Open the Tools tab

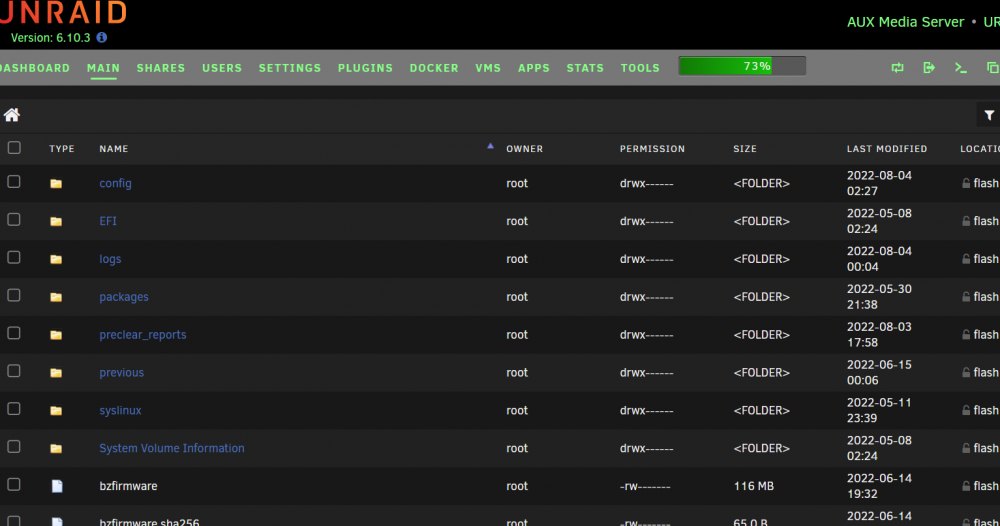point(640,68)
